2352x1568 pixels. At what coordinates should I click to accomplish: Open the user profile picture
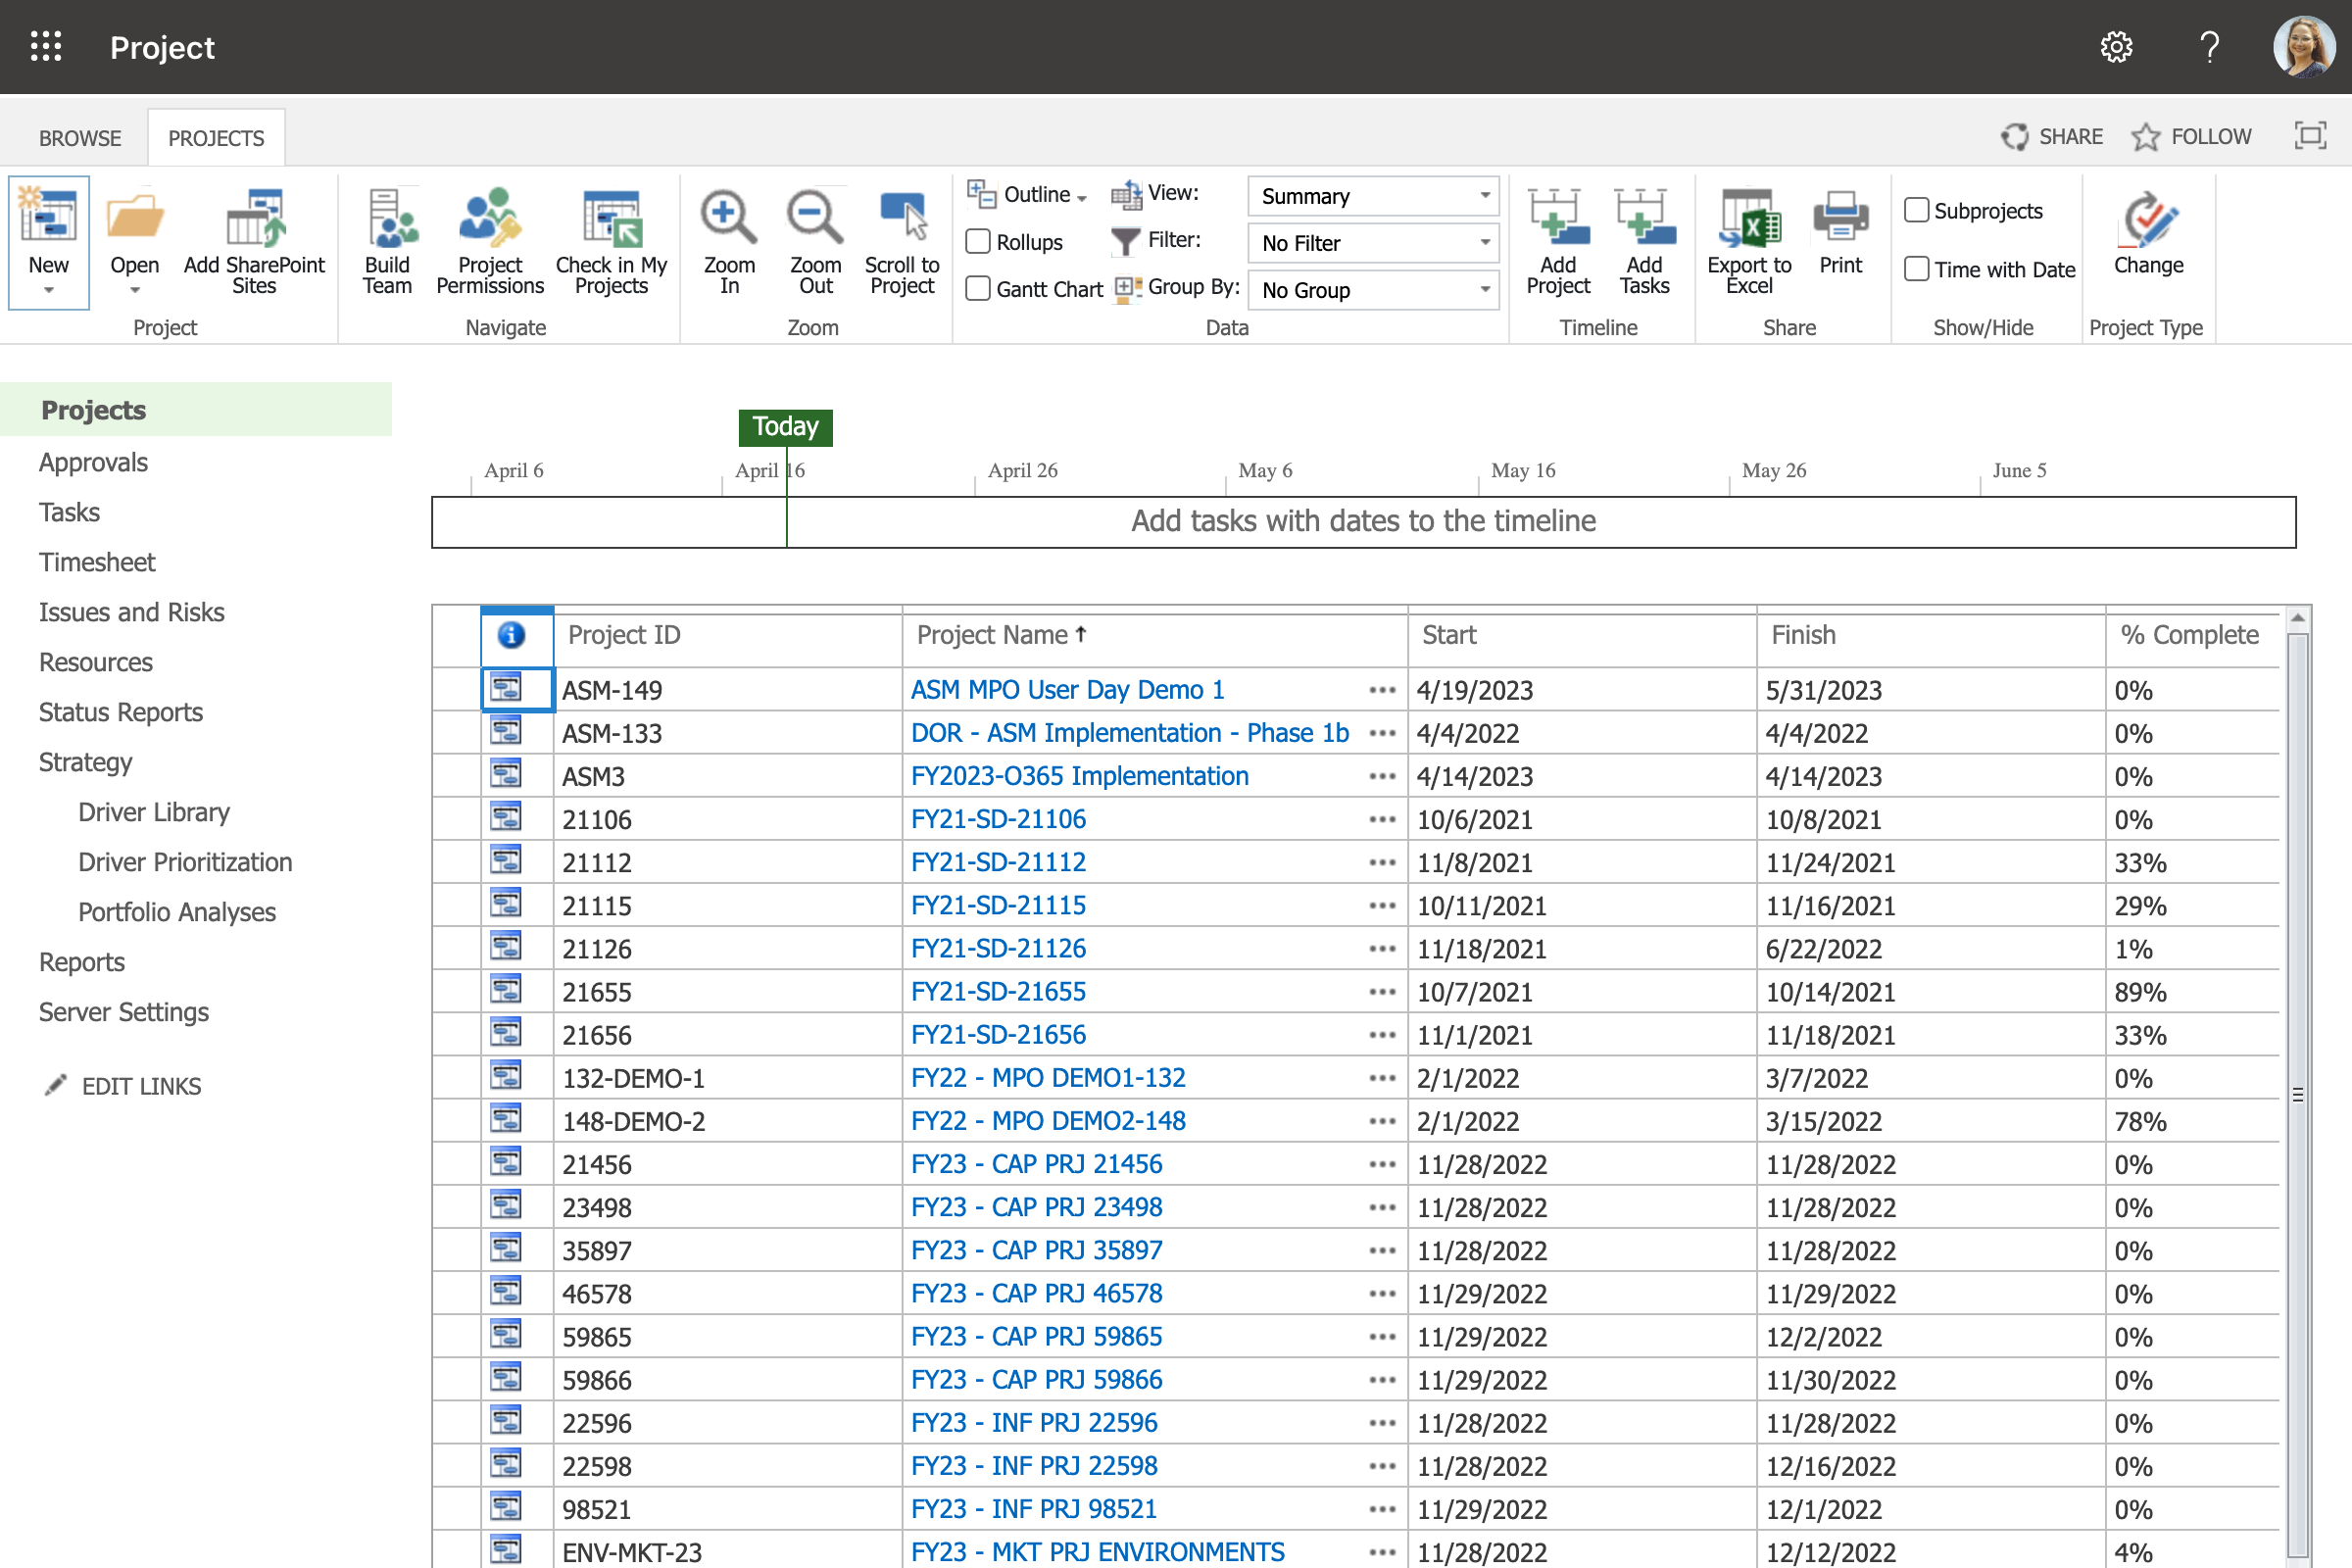click(2303, 46)
